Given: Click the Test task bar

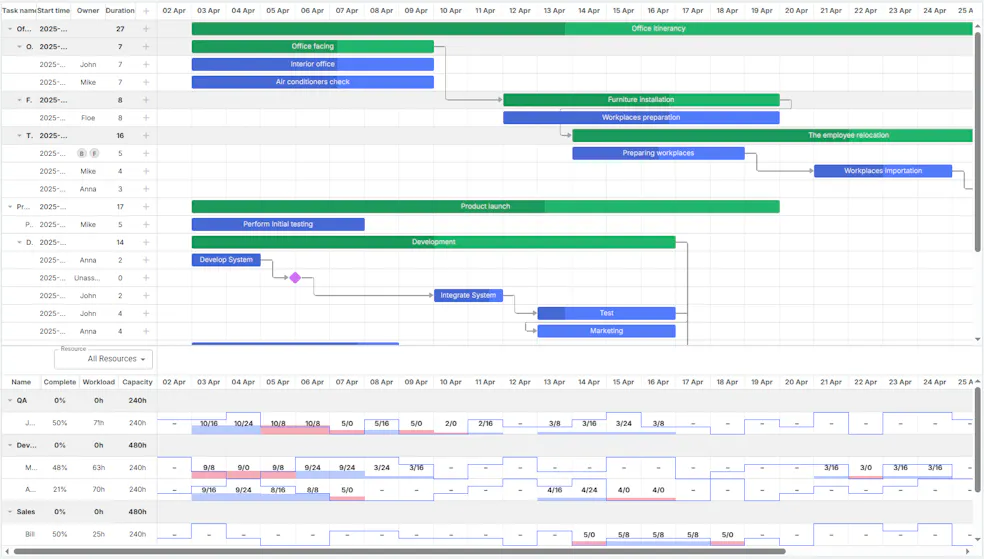Looking at the screenshot, I should [x=607, y=313].
